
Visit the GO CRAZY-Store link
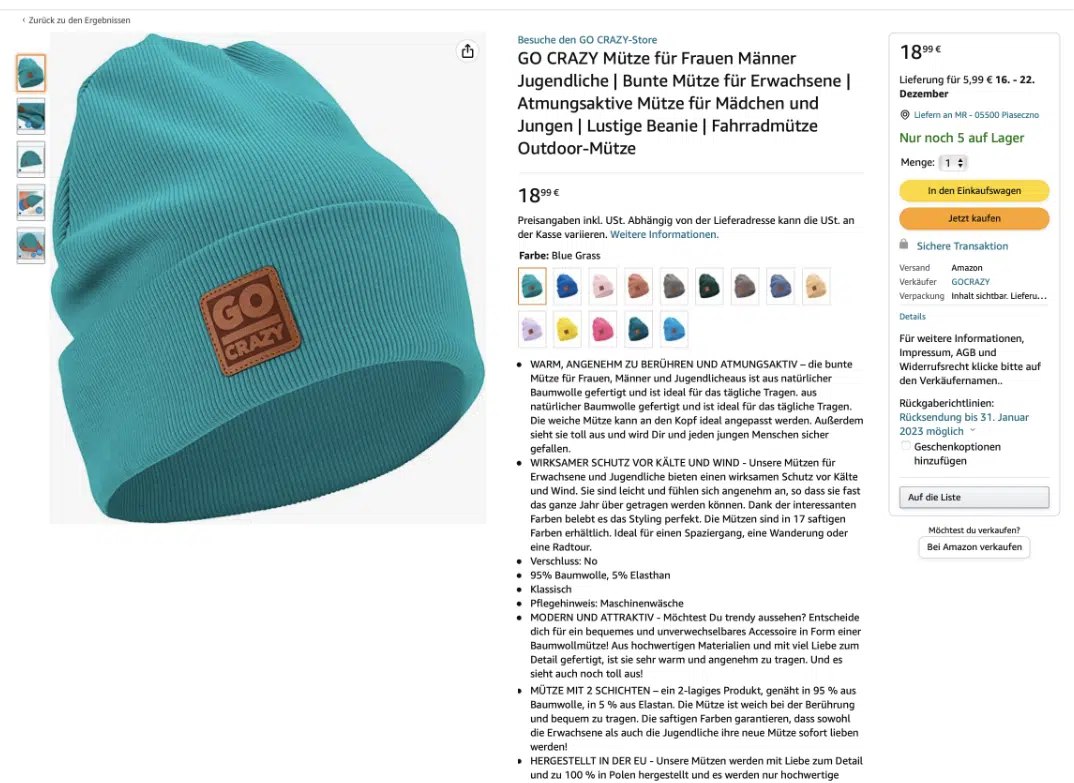coord(587,40)
